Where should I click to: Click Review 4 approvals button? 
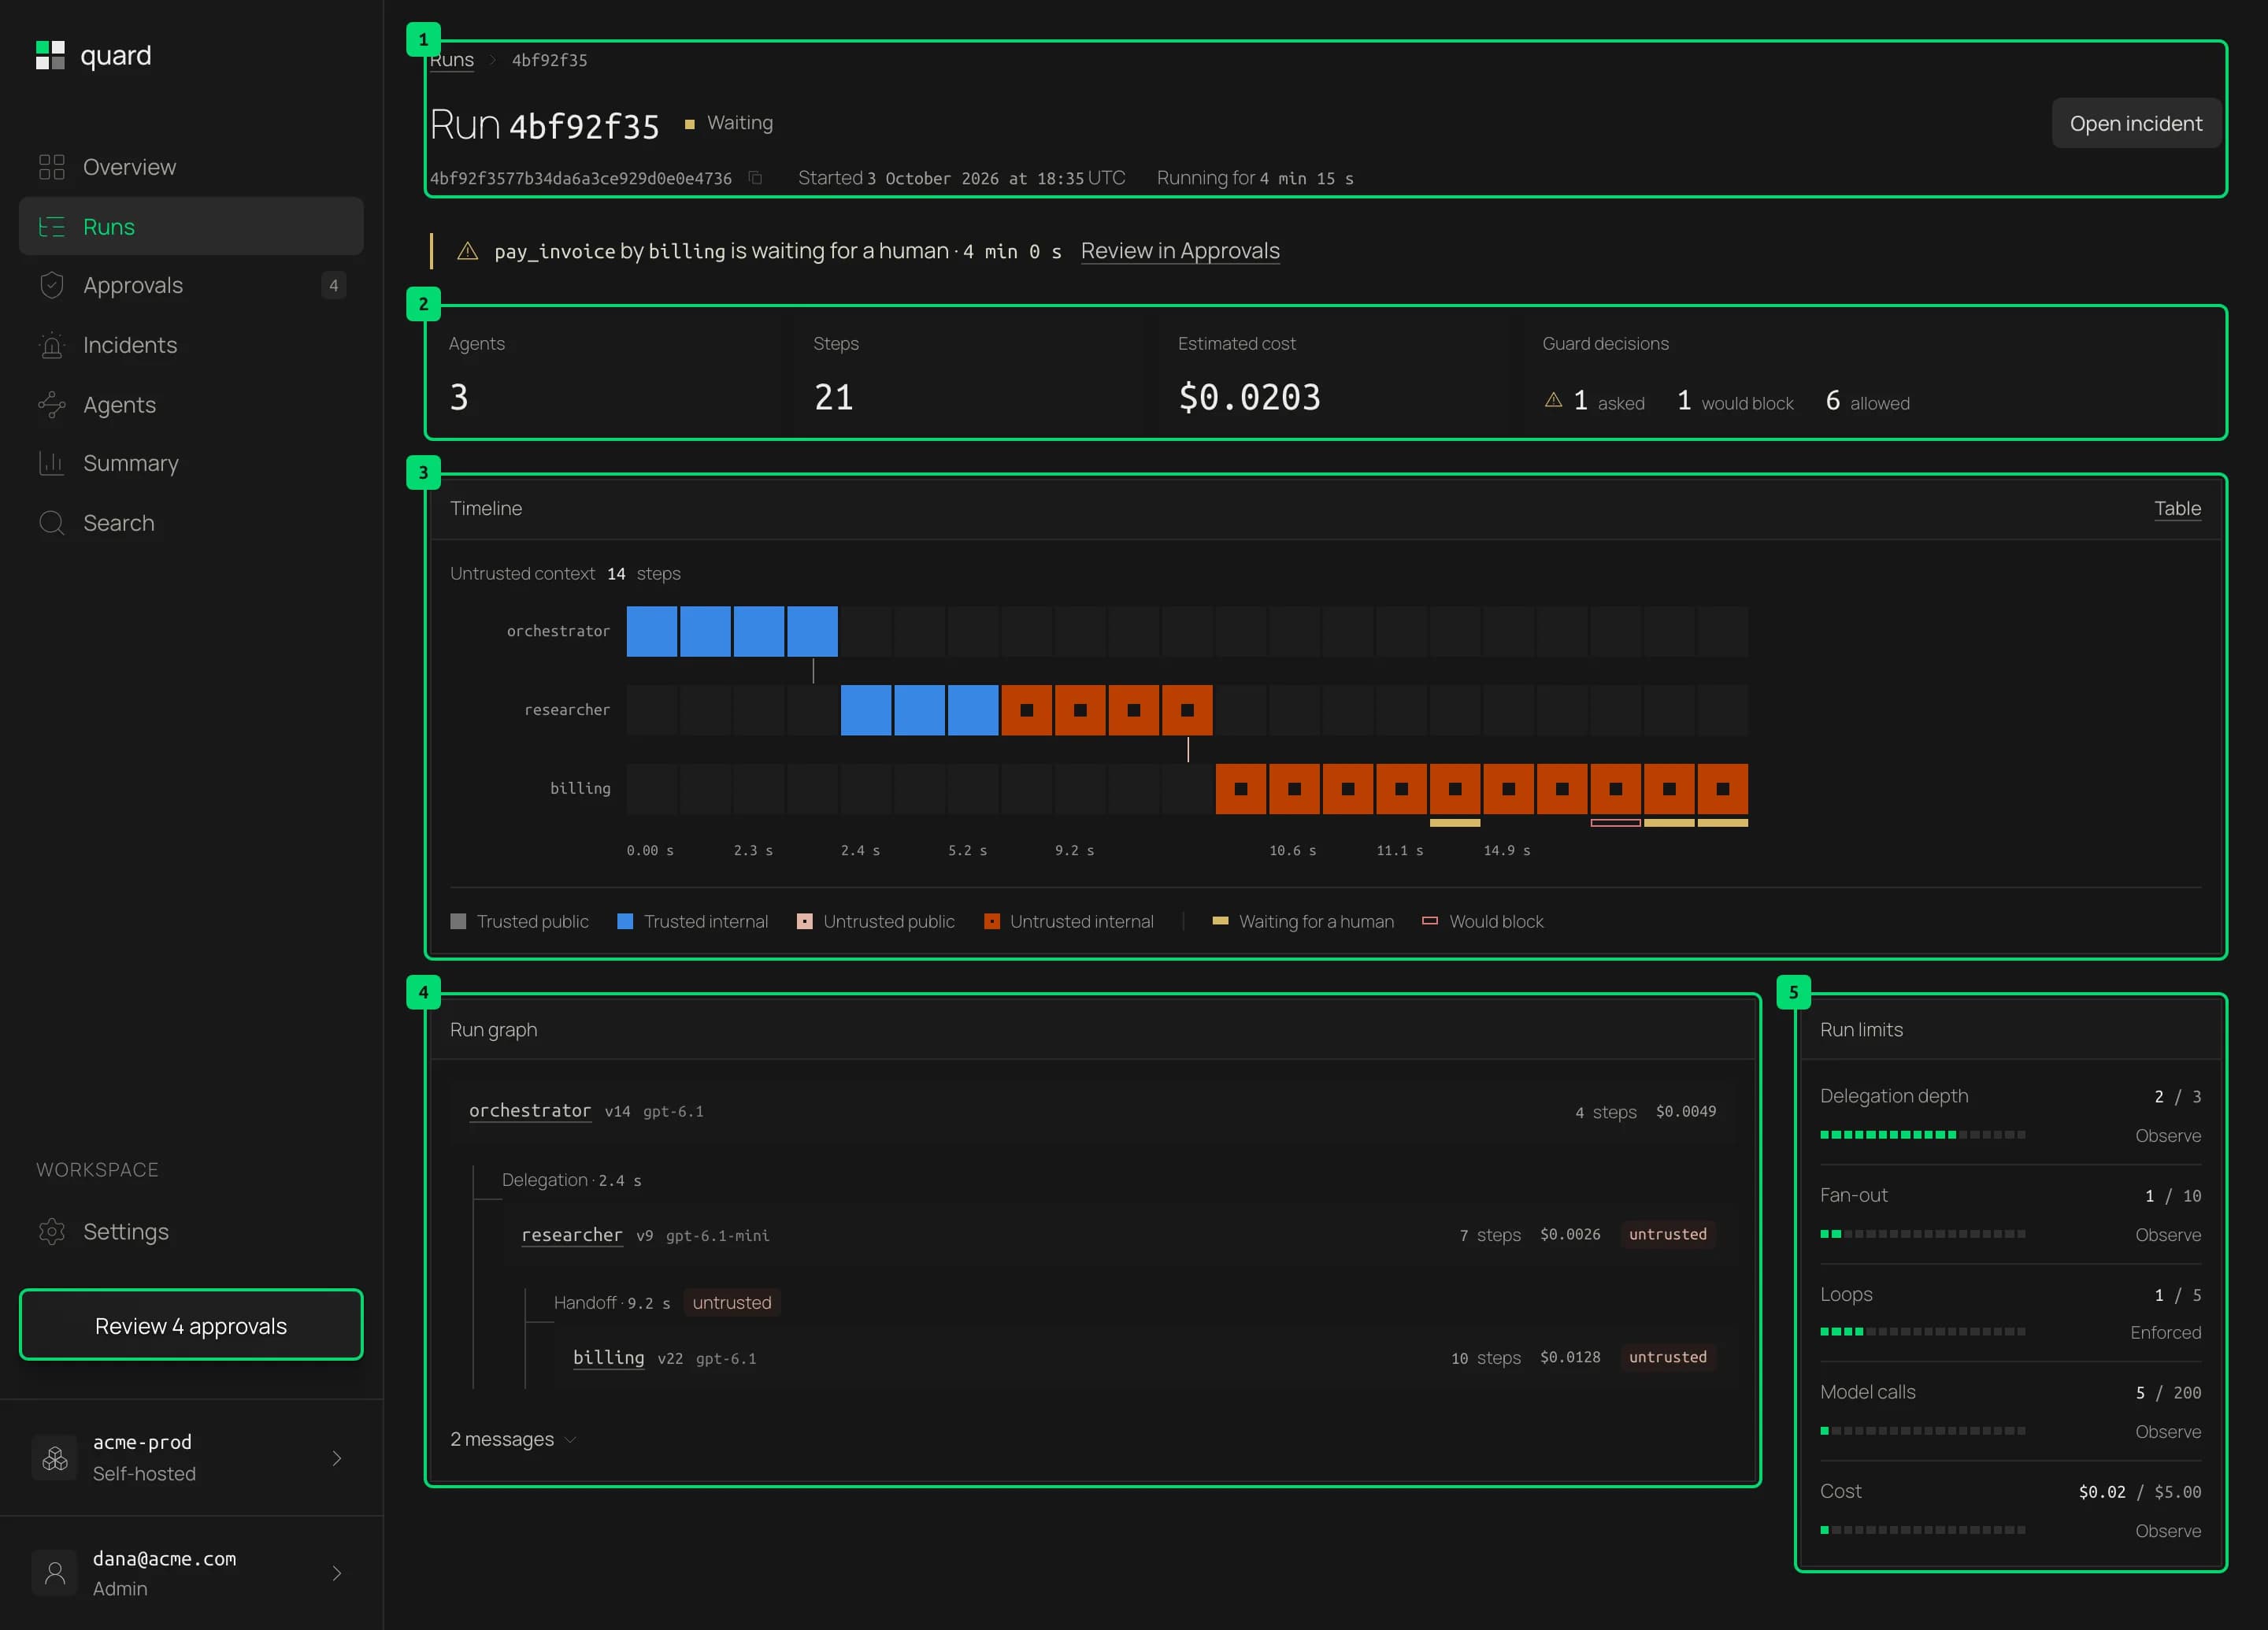[x=191, y=1325]
